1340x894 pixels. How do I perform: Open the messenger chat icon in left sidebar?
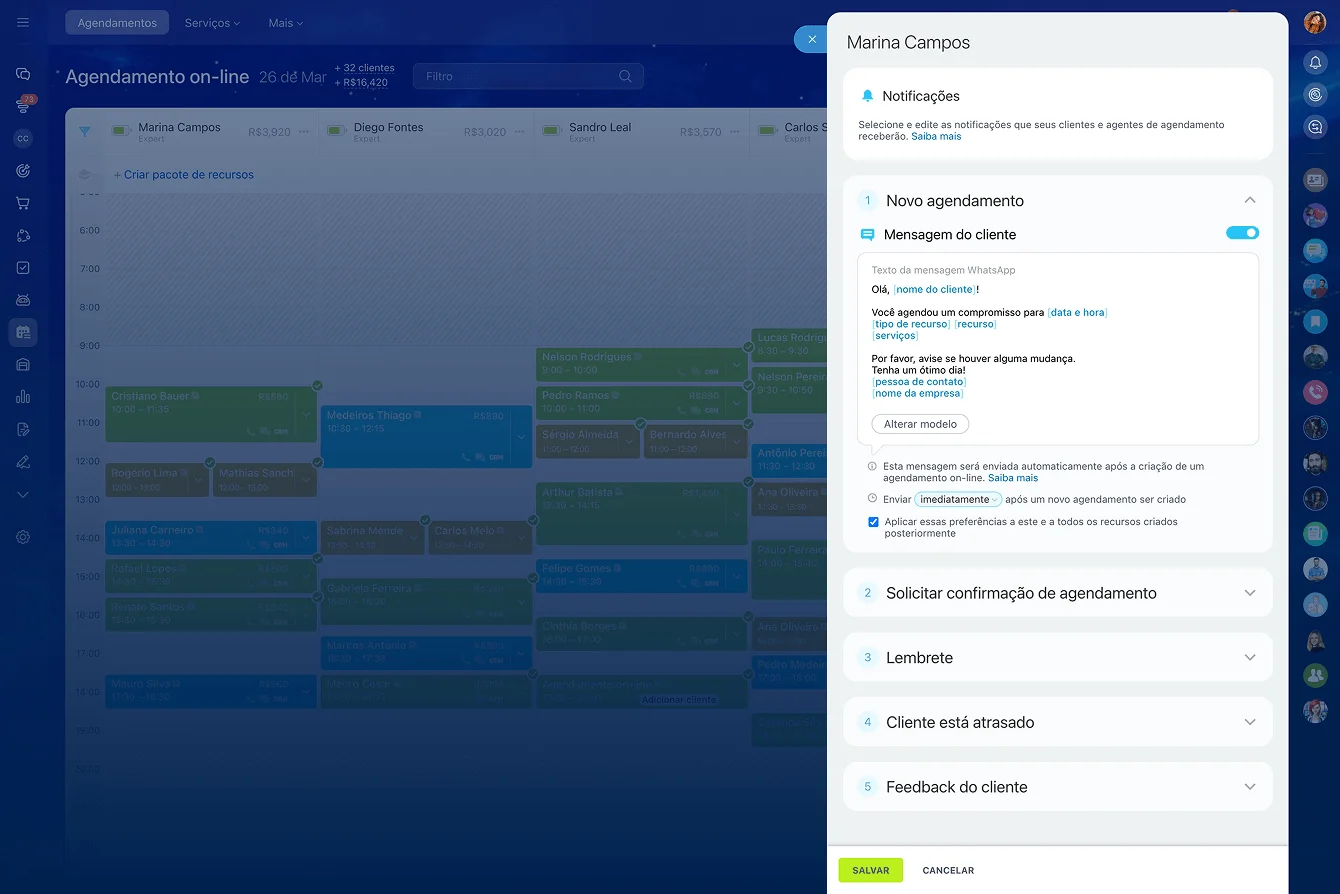(x=23, y=74)
